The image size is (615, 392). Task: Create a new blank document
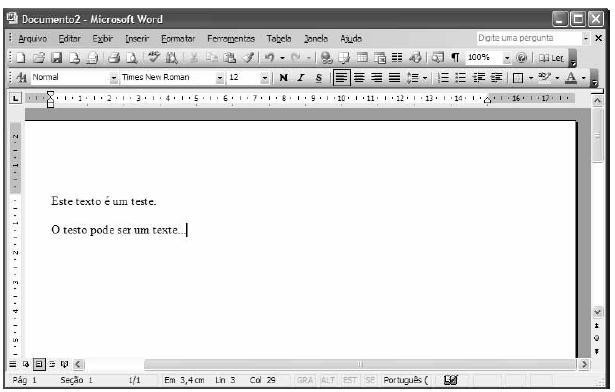pos(21,58)
